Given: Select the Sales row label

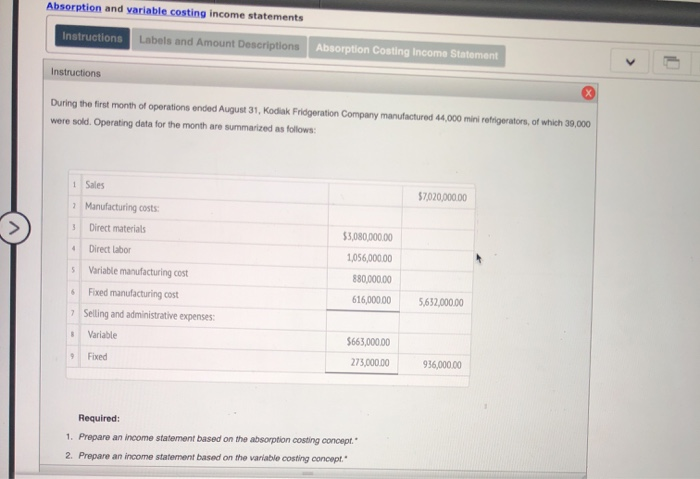Looking at the screenshot, I should (x=95, y=185).
